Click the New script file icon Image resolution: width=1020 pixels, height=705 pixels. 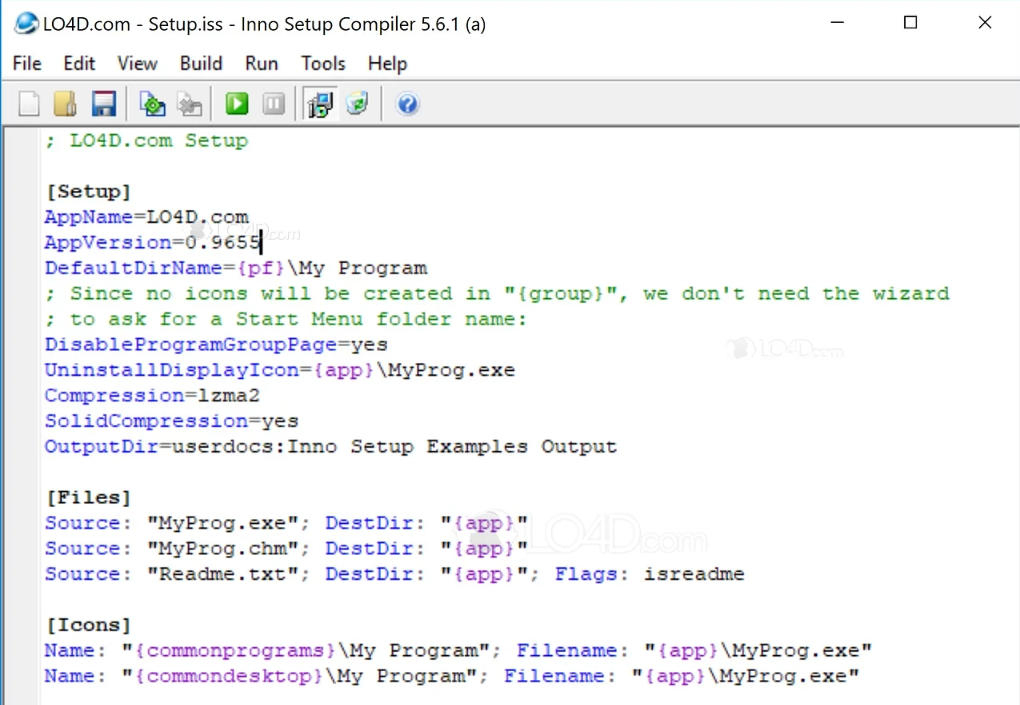(x=30, y=104)
